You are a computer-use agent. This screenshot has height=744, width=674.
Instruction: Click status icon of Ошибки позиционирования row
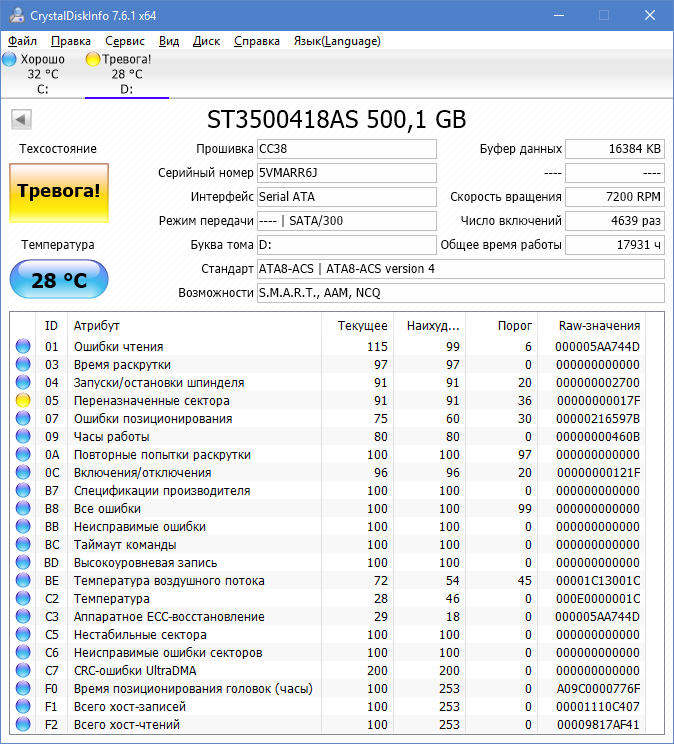coord(23,418)
